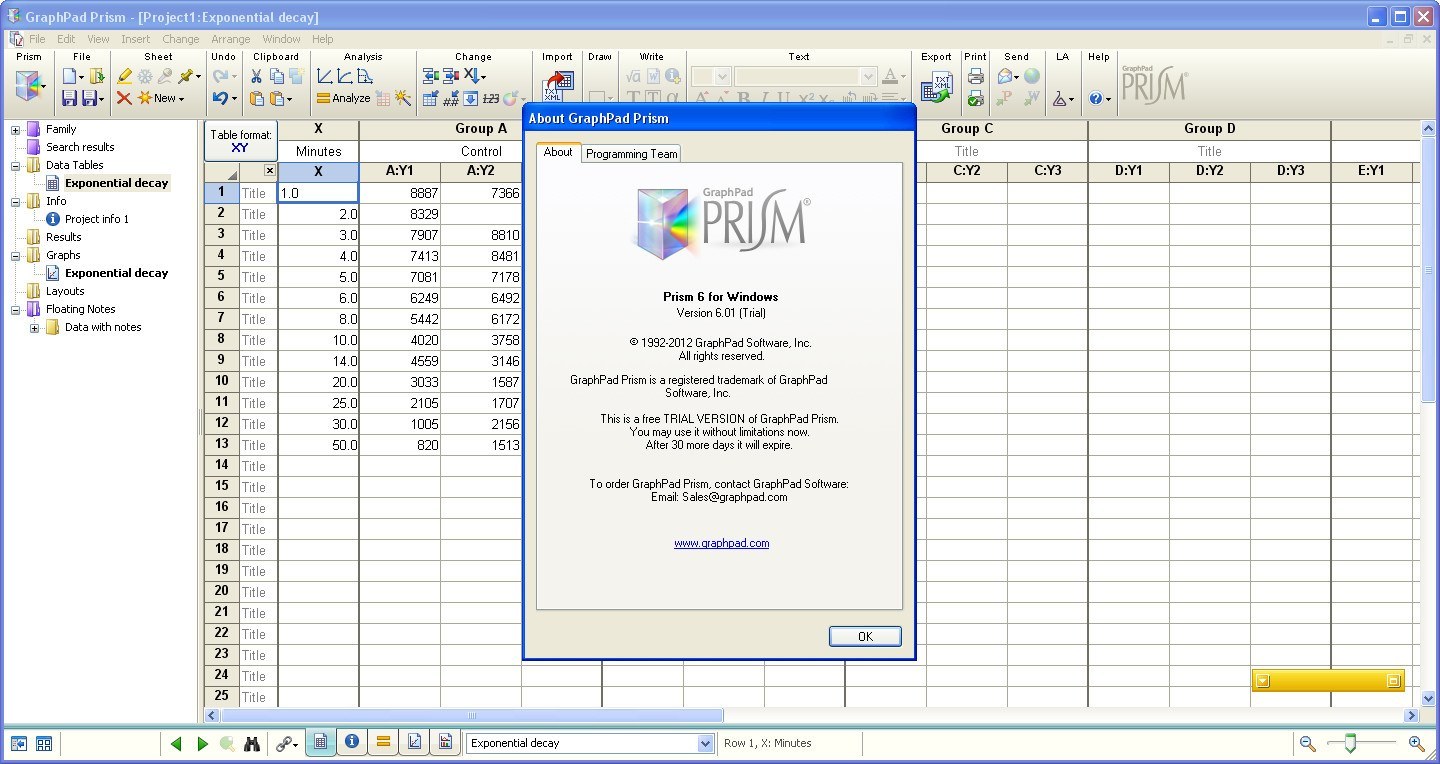Expand the Family tree node
The image size is (1440, 764).
16,129
